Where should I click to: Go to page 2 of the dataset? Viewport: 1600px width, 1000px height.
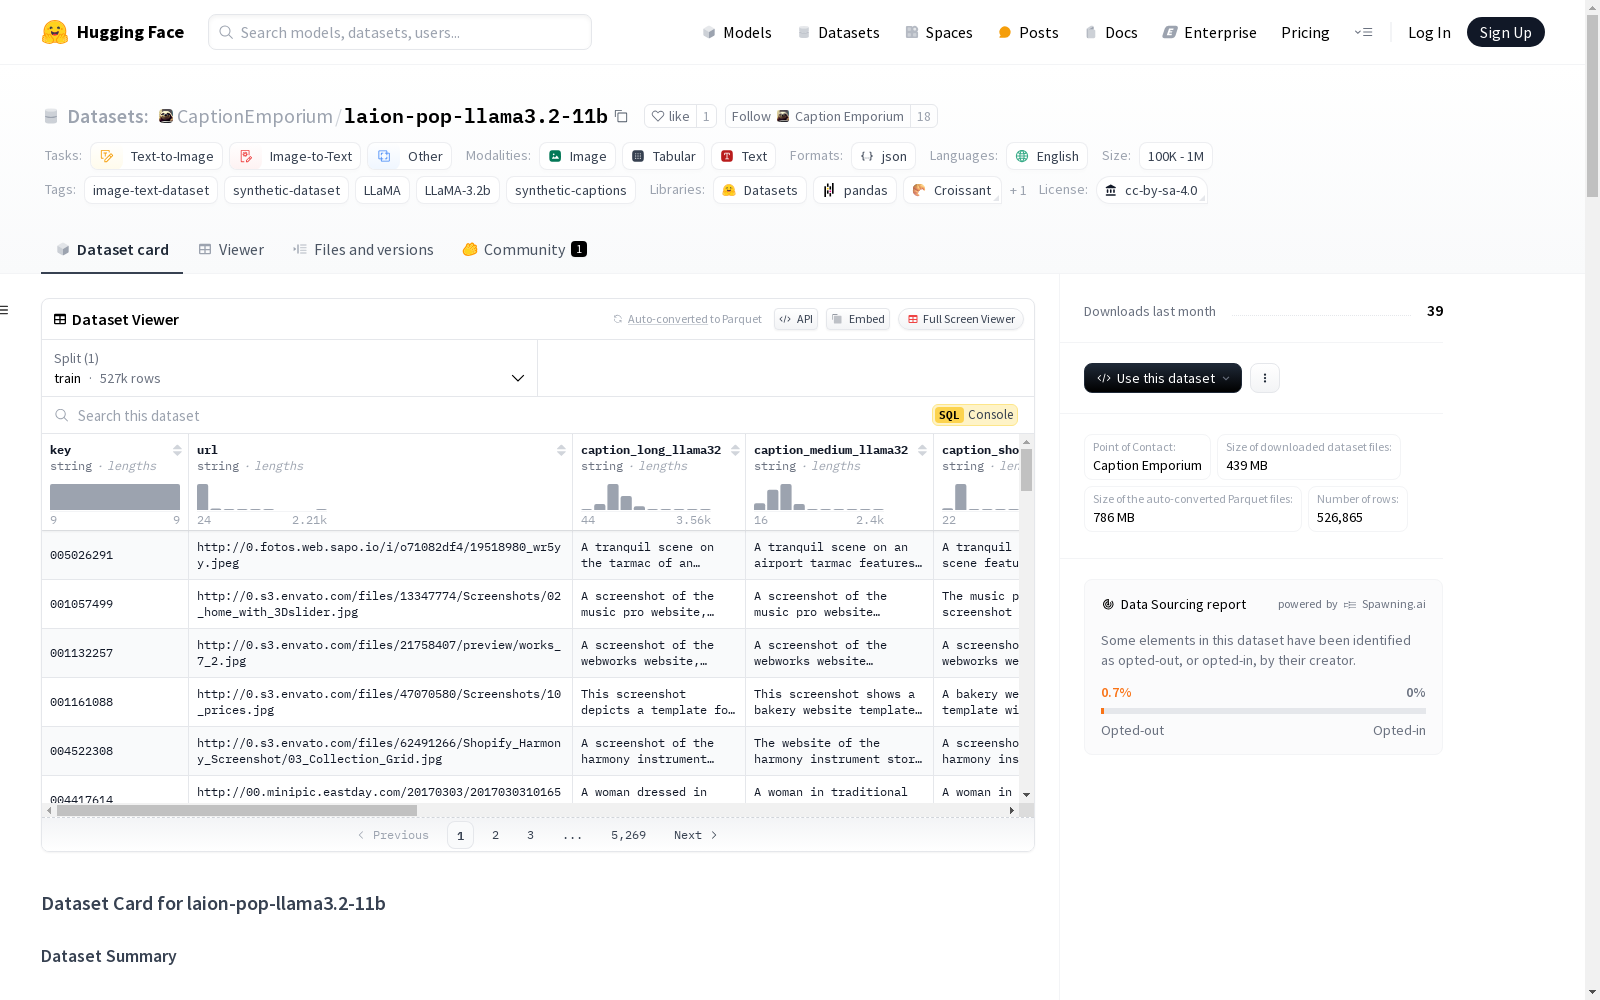[495, 835]
